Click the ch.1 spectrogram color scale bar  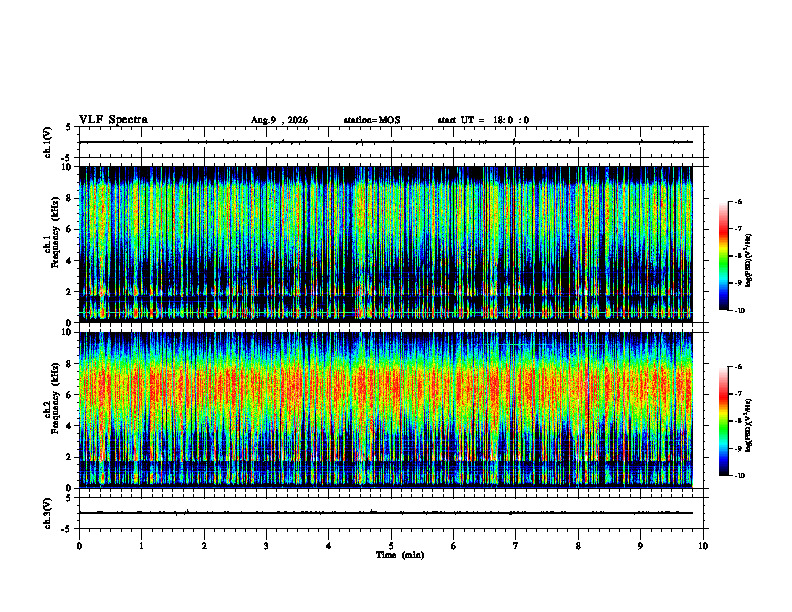[723, 256]
